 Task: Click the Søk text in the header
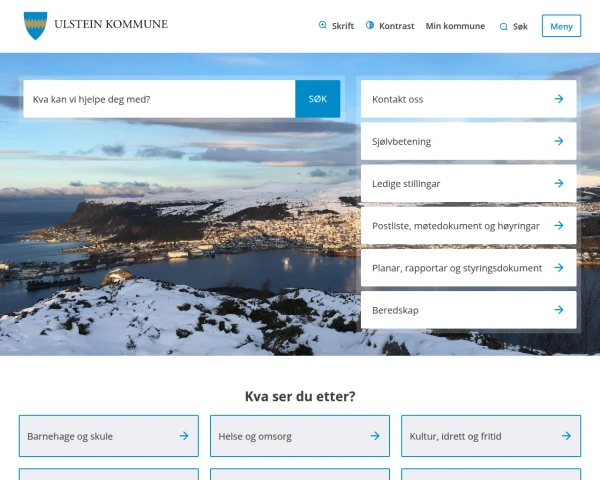click(x=520, y=26)
